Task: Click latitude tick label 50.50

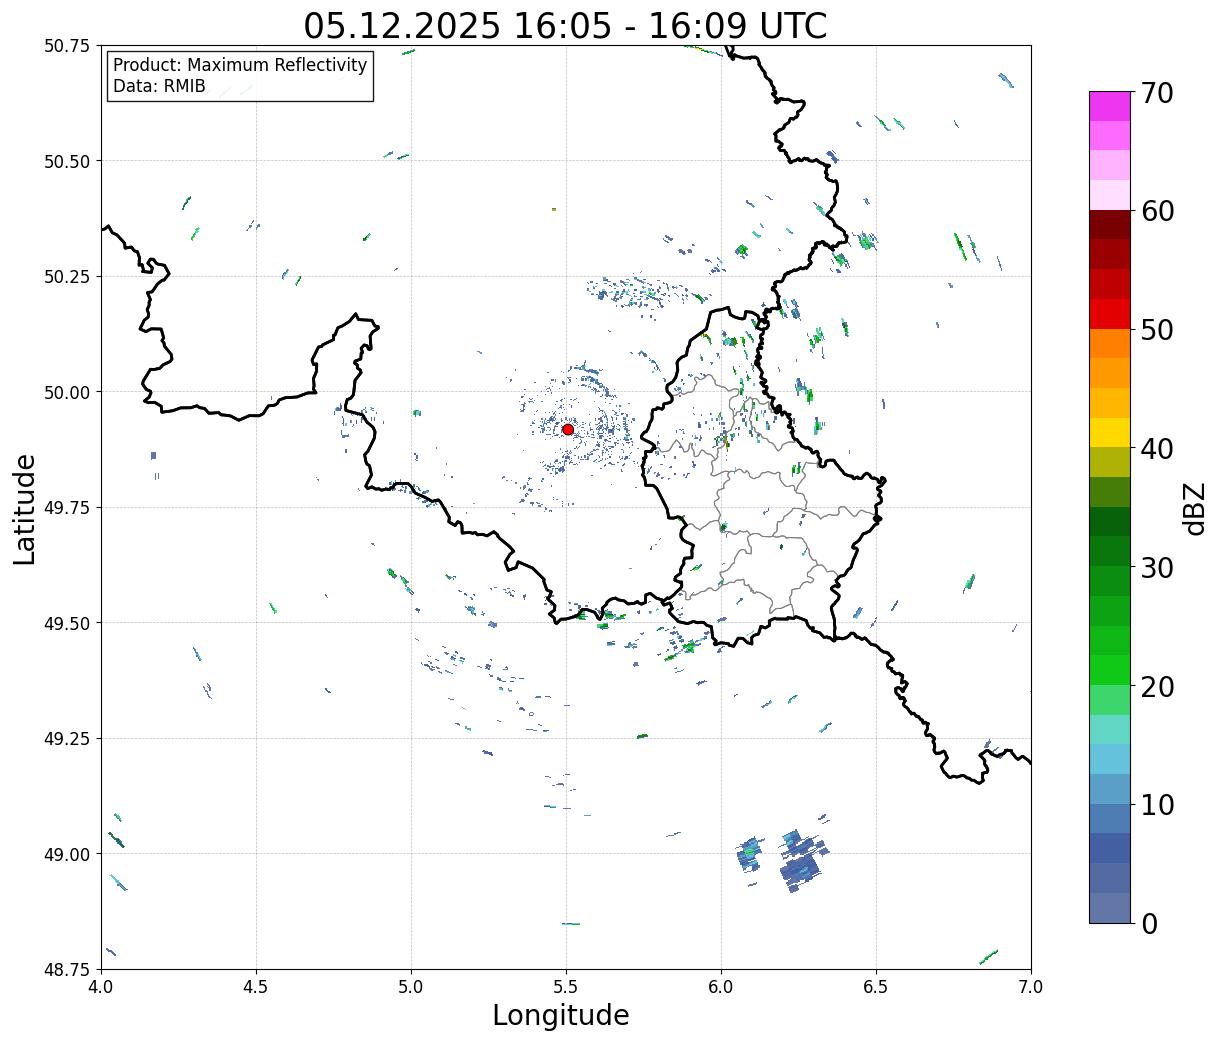Action: point(67,161)
